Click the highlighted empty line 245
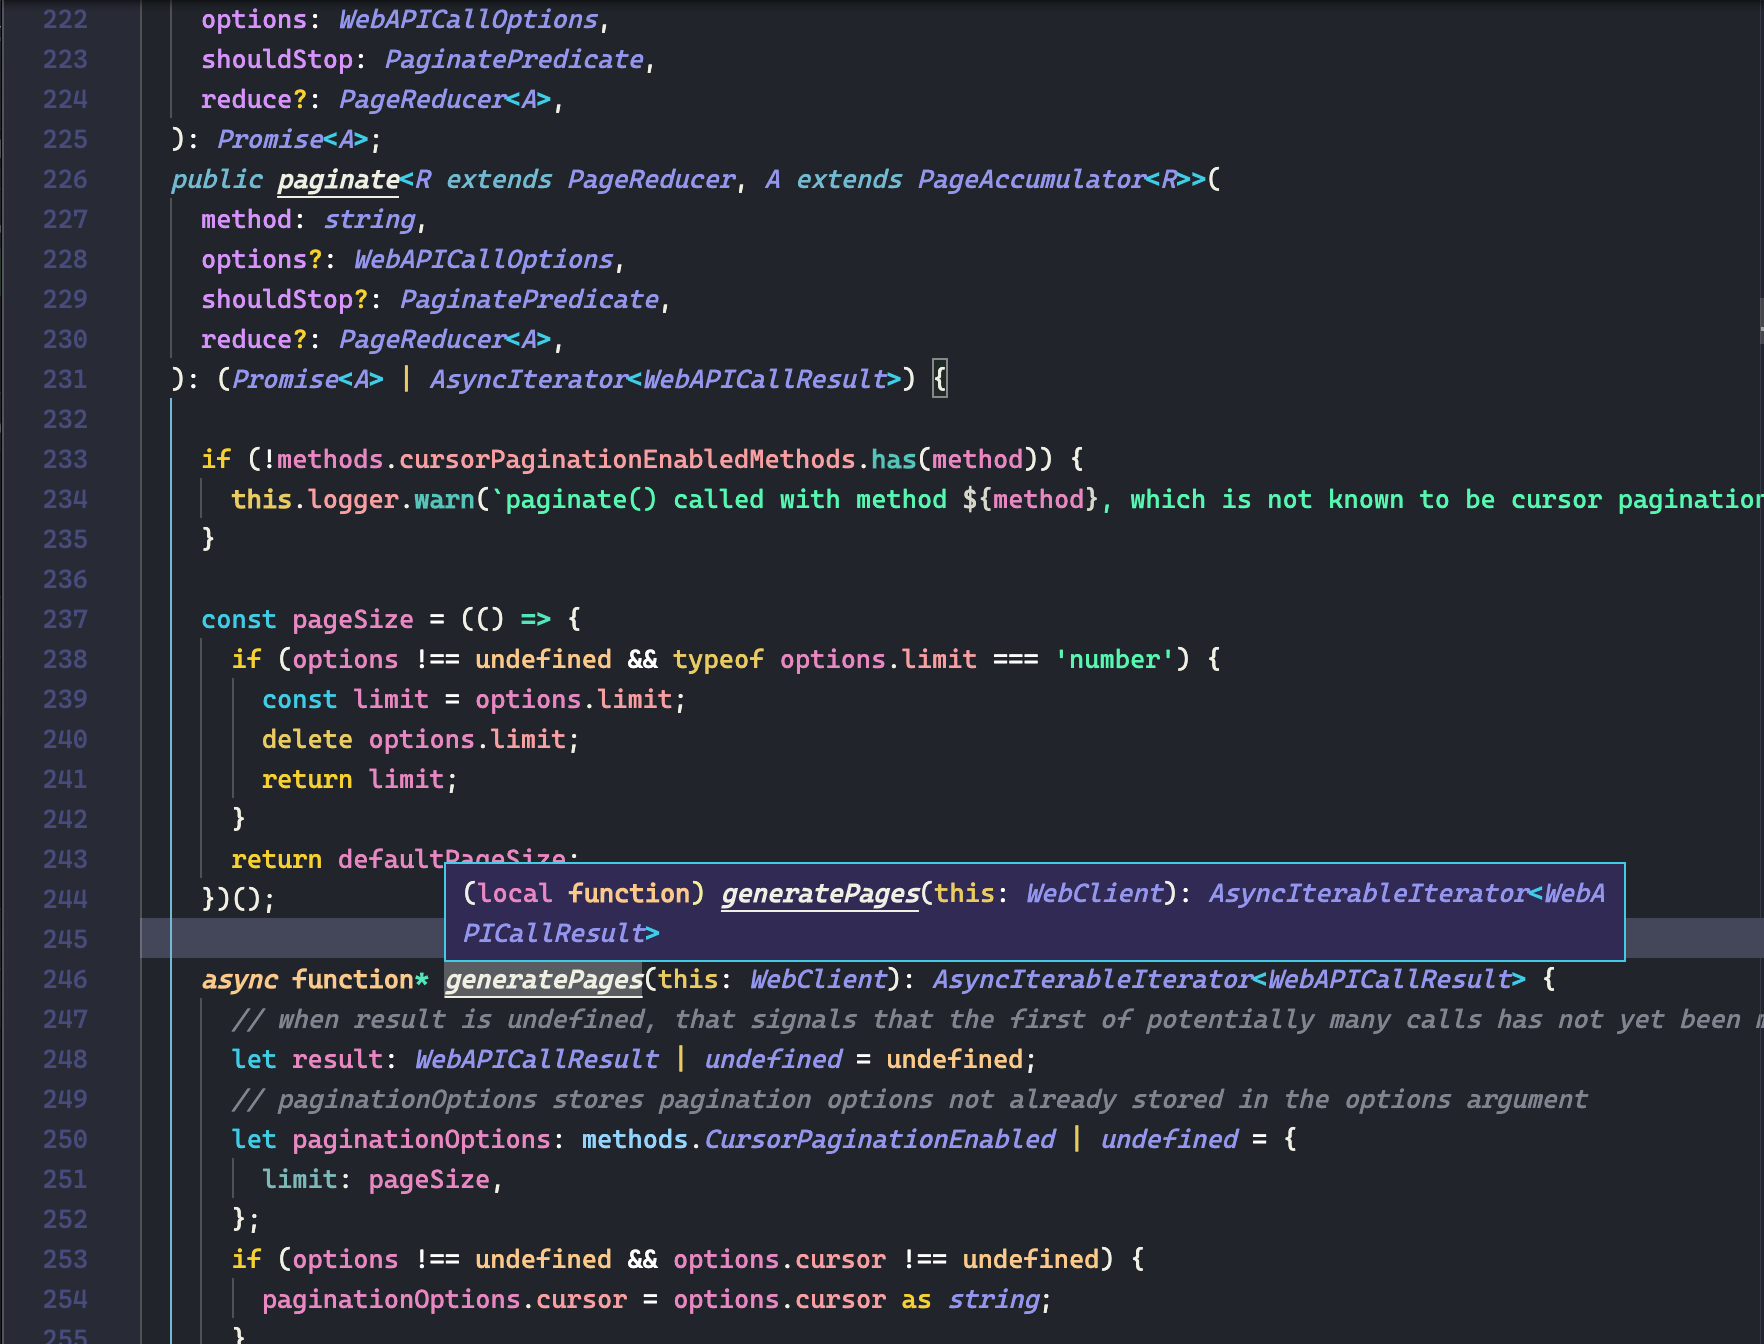1764x1344 pixels. point(952,939)
